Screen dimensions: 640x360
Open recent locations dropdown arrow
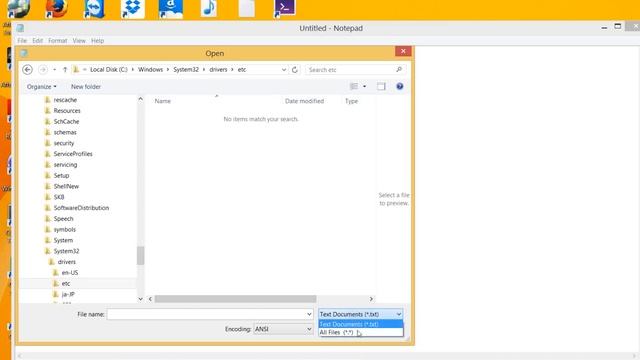55,70
